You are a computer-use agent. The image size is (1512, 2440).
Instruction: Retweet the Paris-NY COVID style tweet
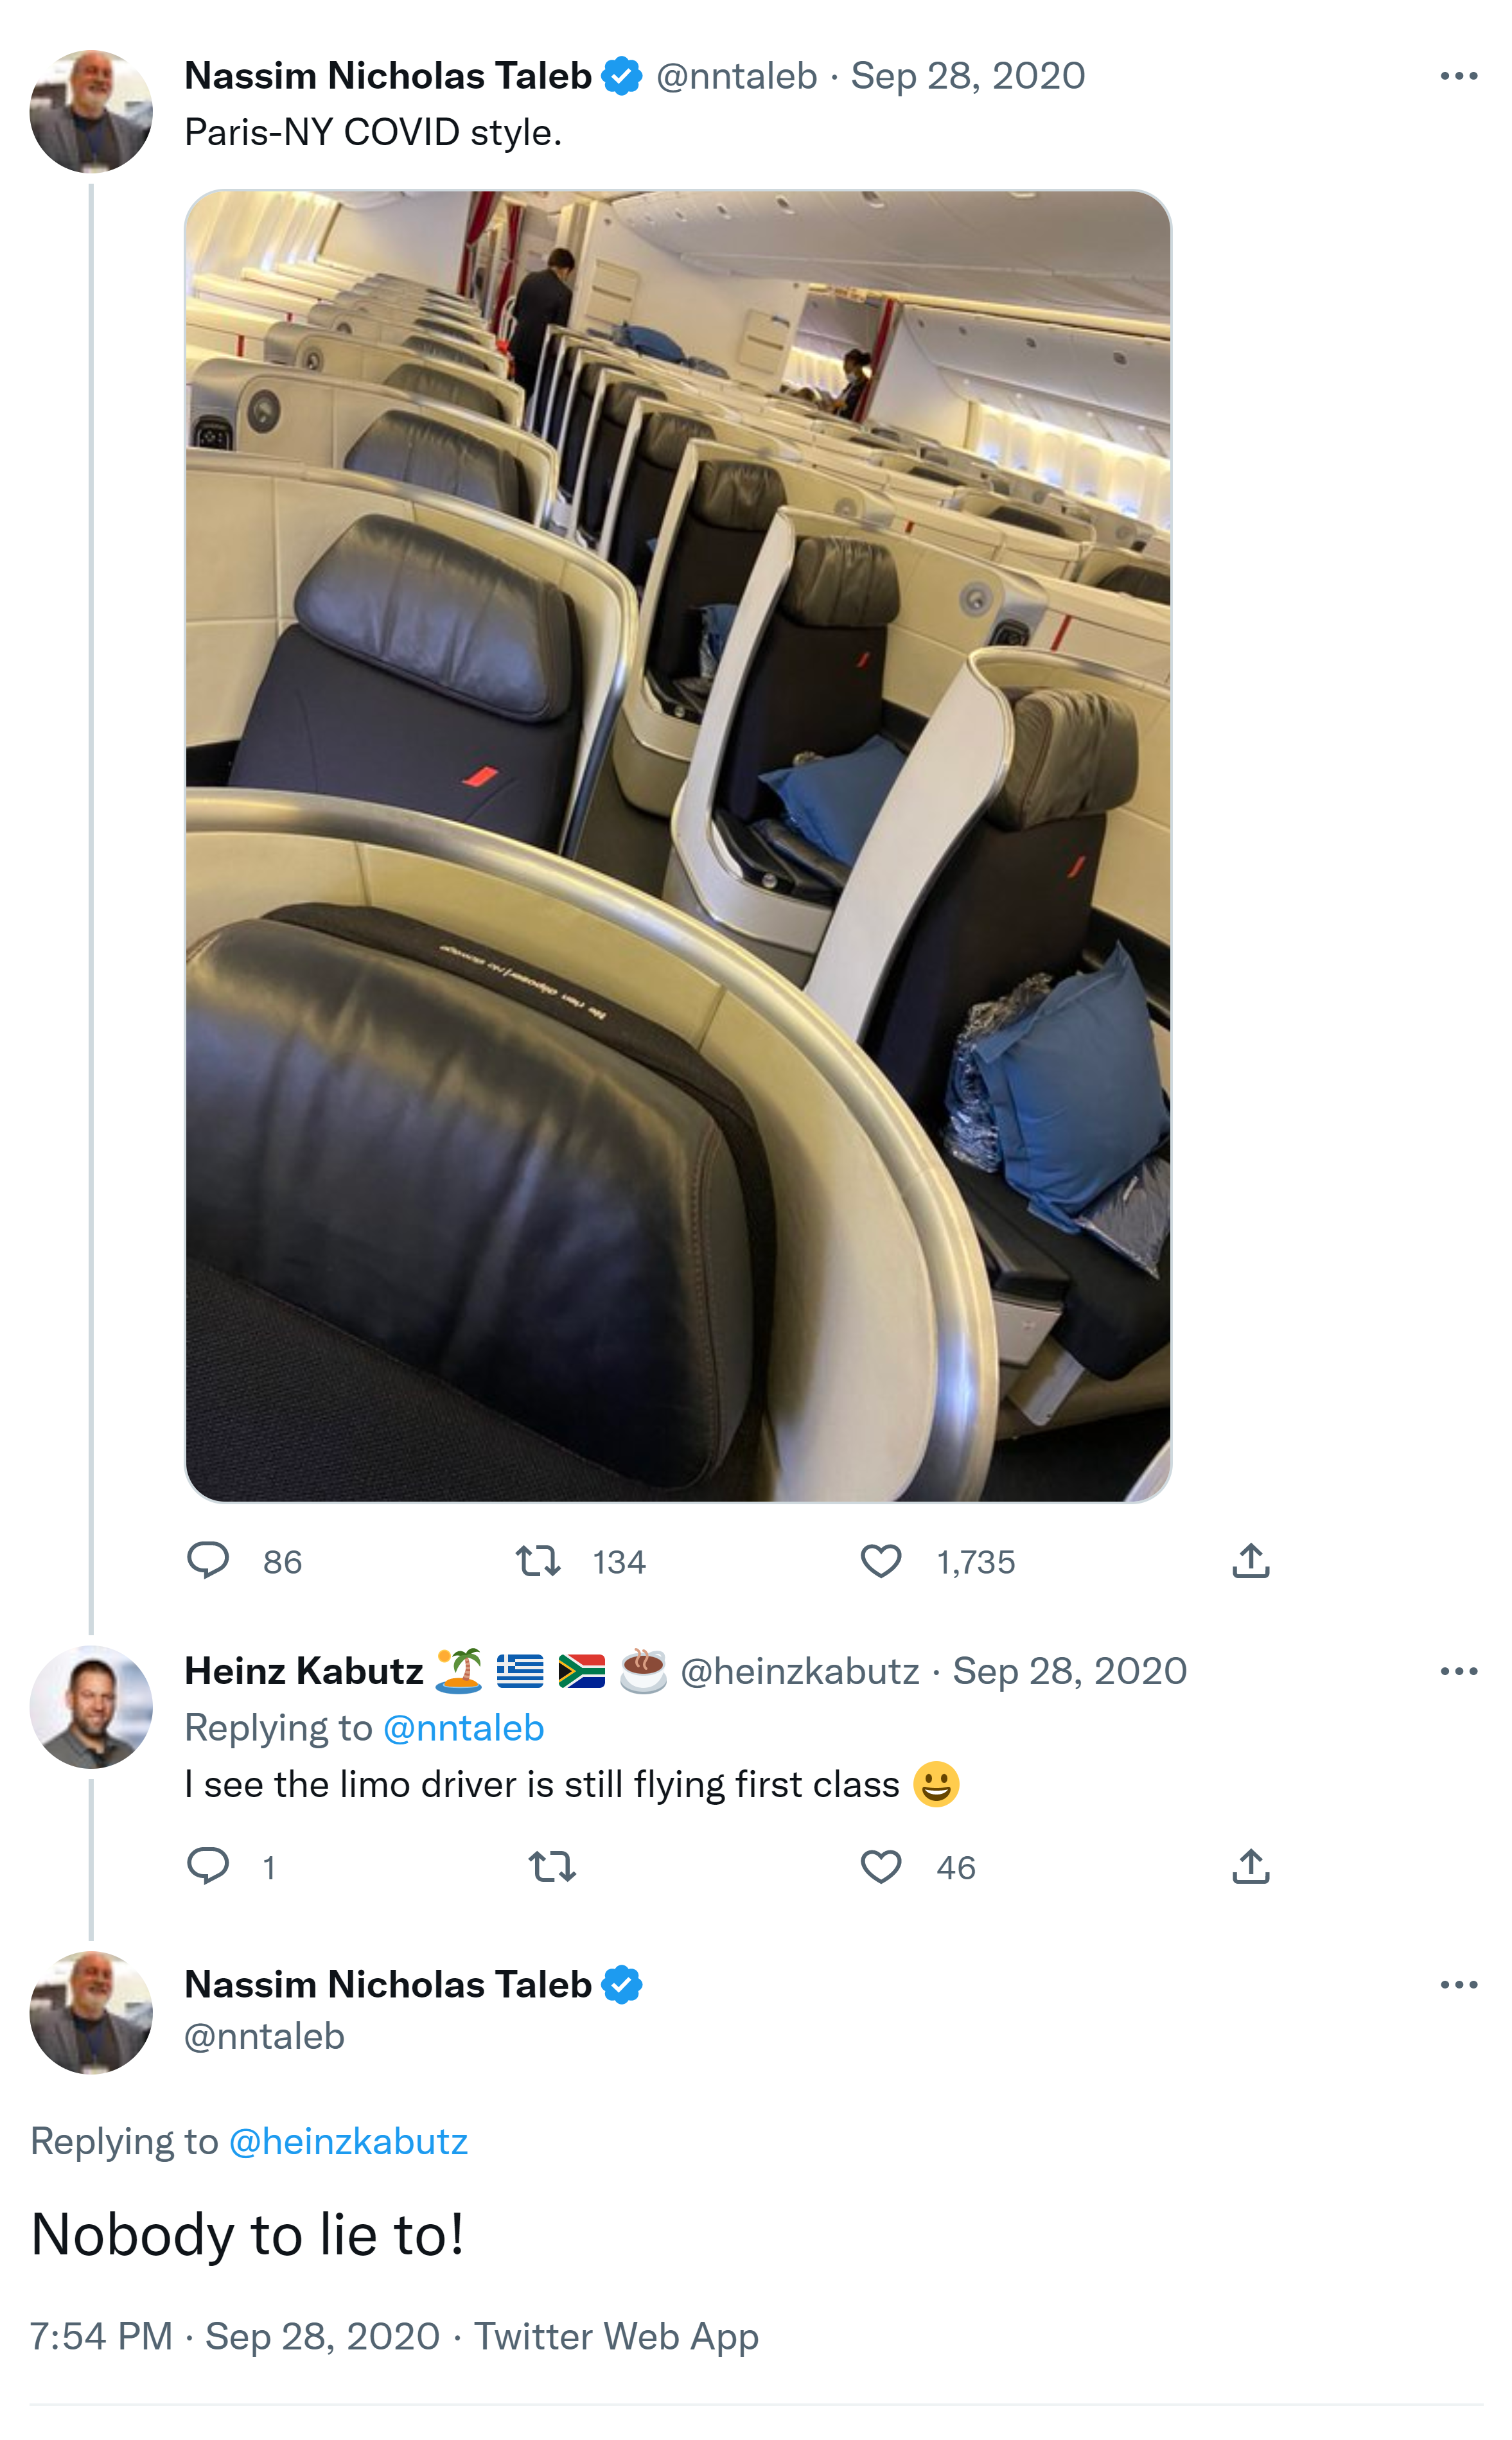(x=538, y=1560)
